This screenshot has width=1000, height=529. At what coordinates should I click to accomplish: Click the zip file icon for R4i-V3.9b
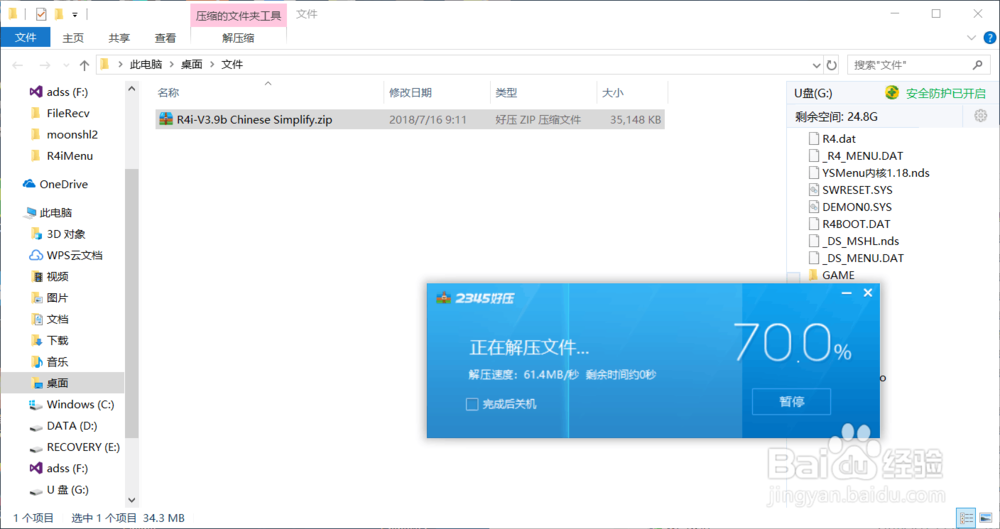click(166, 119)
